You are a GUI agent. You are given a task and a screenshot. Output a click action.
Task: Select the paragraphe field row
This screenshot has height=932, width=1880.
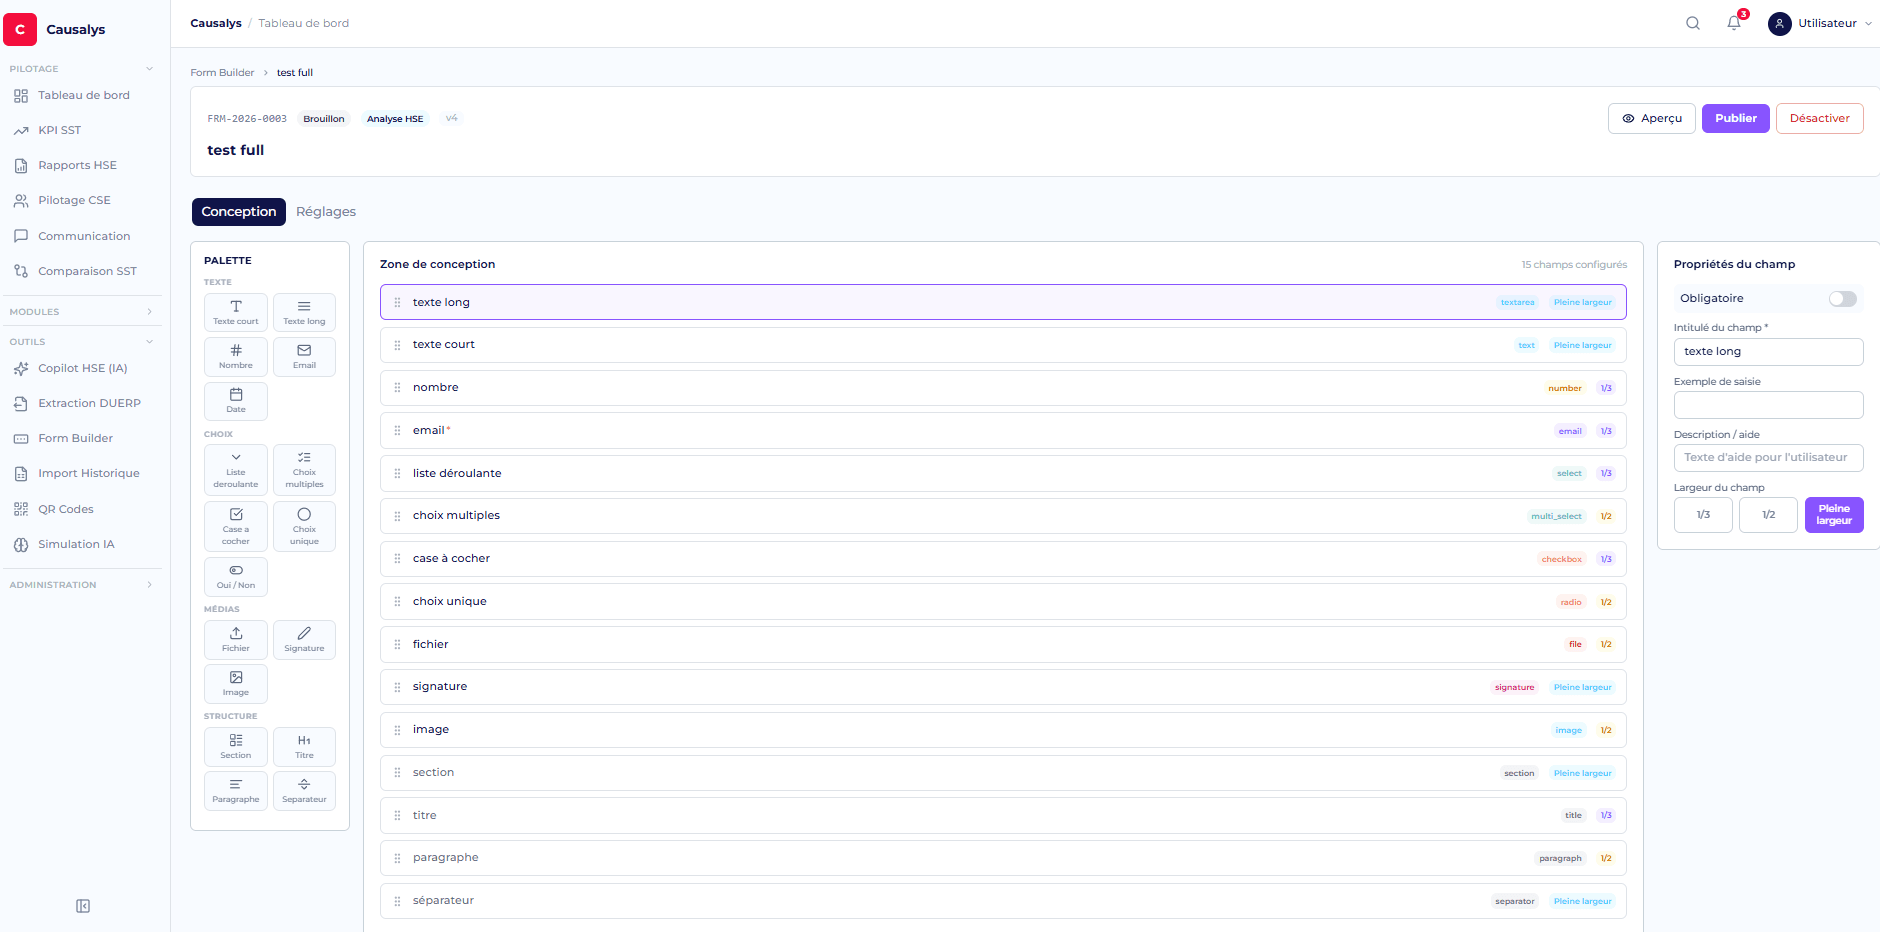pyautogui.click(x=1003, y=858)
